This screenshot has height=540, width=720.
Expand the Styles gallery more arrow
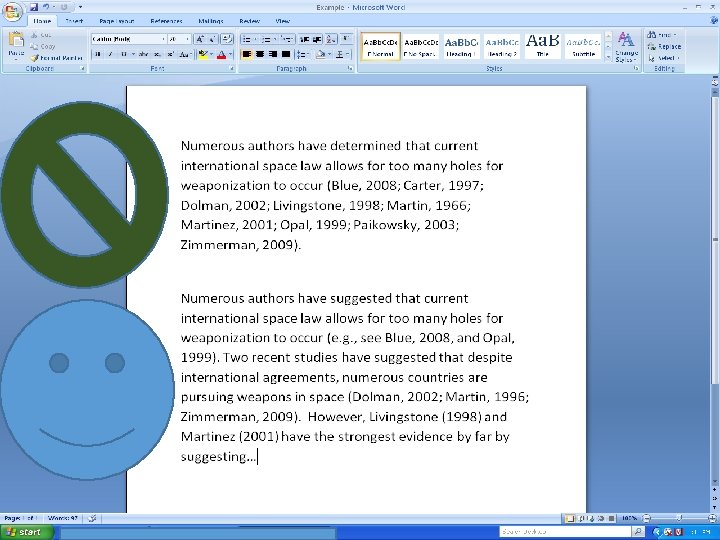coord(608,57)
